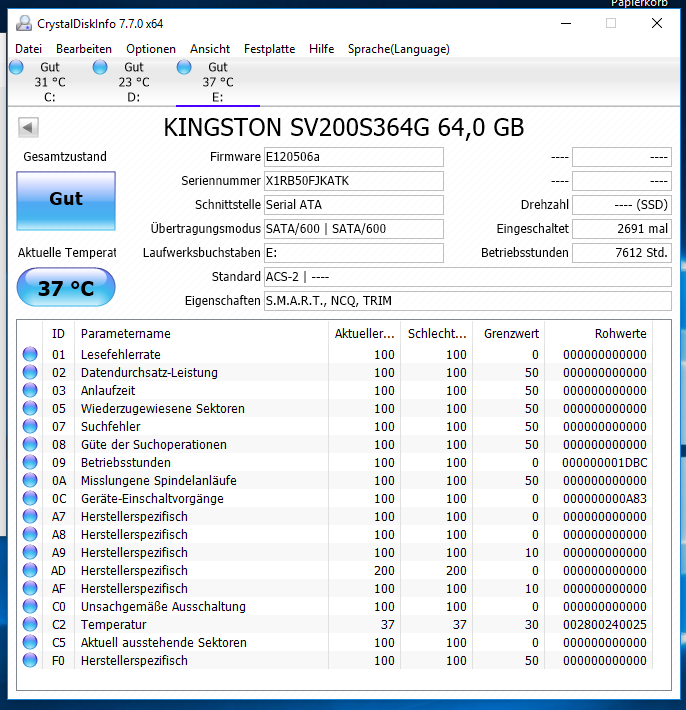The height and width of the screenshot is (710, 686).
Task: Click the Schlecht... column header
Action: (x=437, y=334)
